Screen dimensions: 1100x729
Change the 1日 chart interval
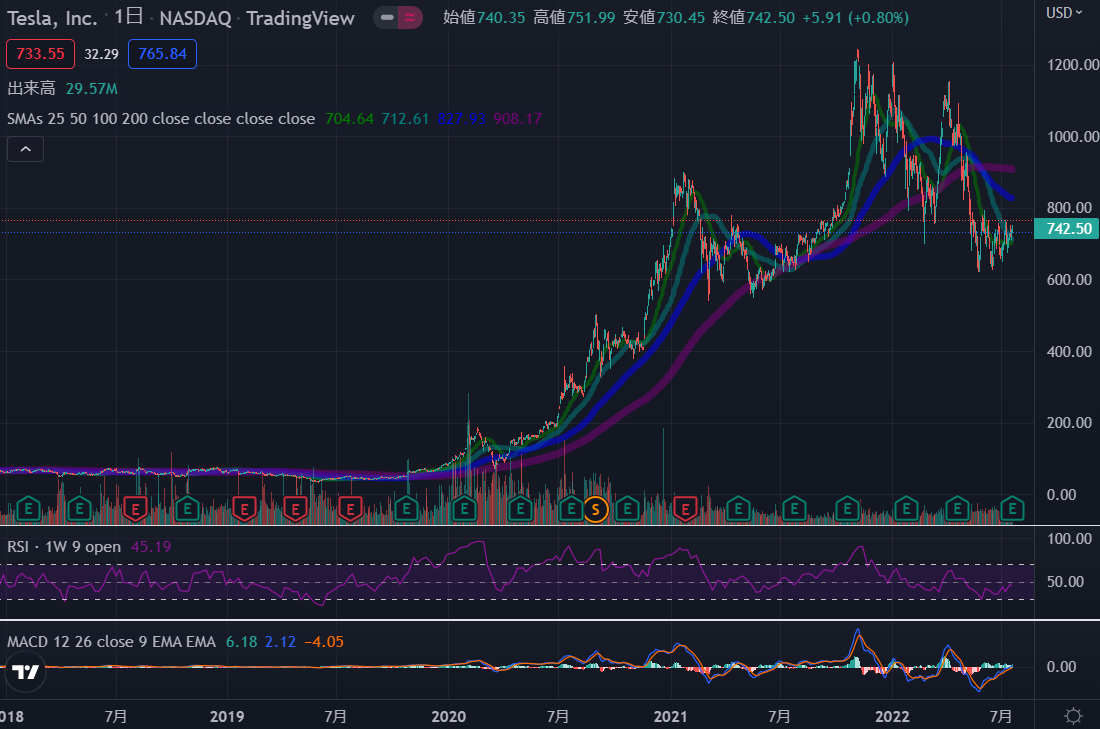(x=128, y=17)
